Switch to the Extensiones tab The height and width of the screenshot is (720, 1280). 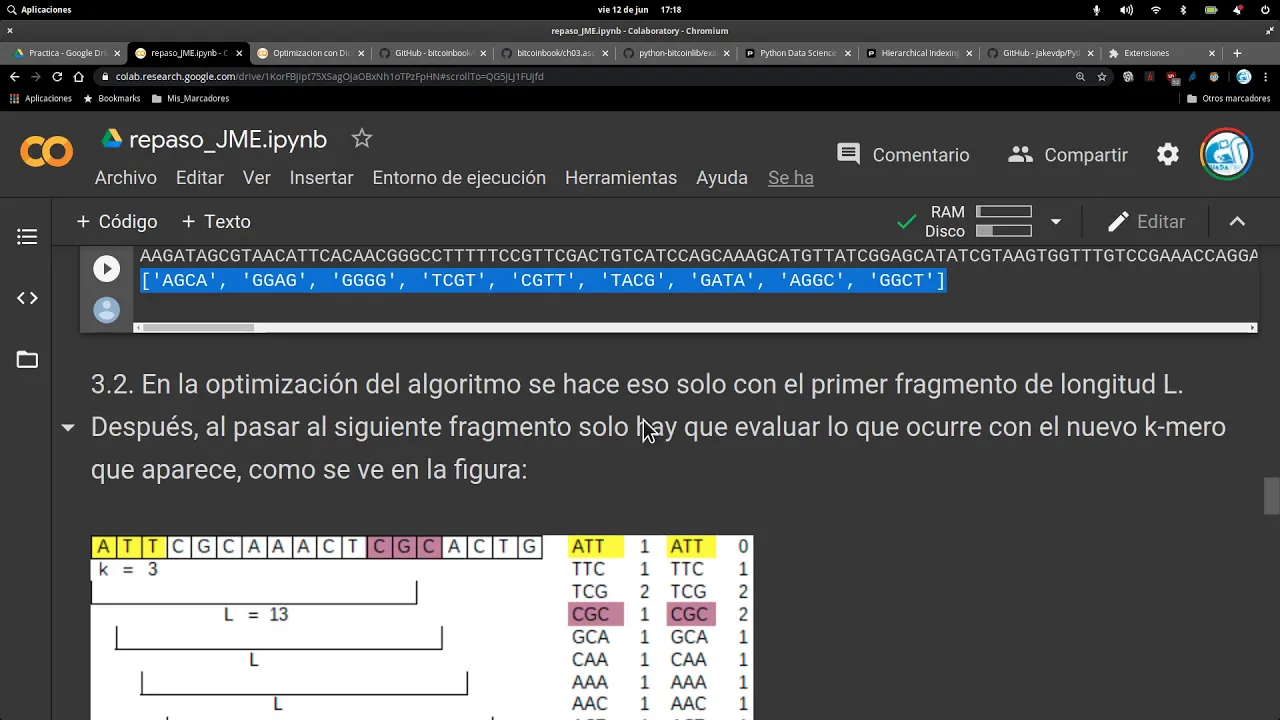click(x=1160, y=53)
